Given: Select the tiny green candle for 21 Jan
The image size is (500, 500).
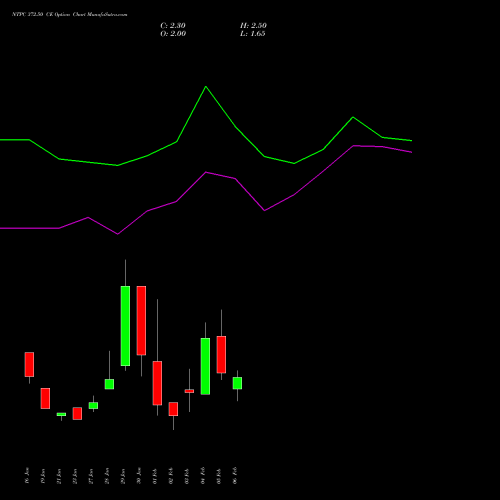Looking at the screenshot, I should [x=61, y=414].
